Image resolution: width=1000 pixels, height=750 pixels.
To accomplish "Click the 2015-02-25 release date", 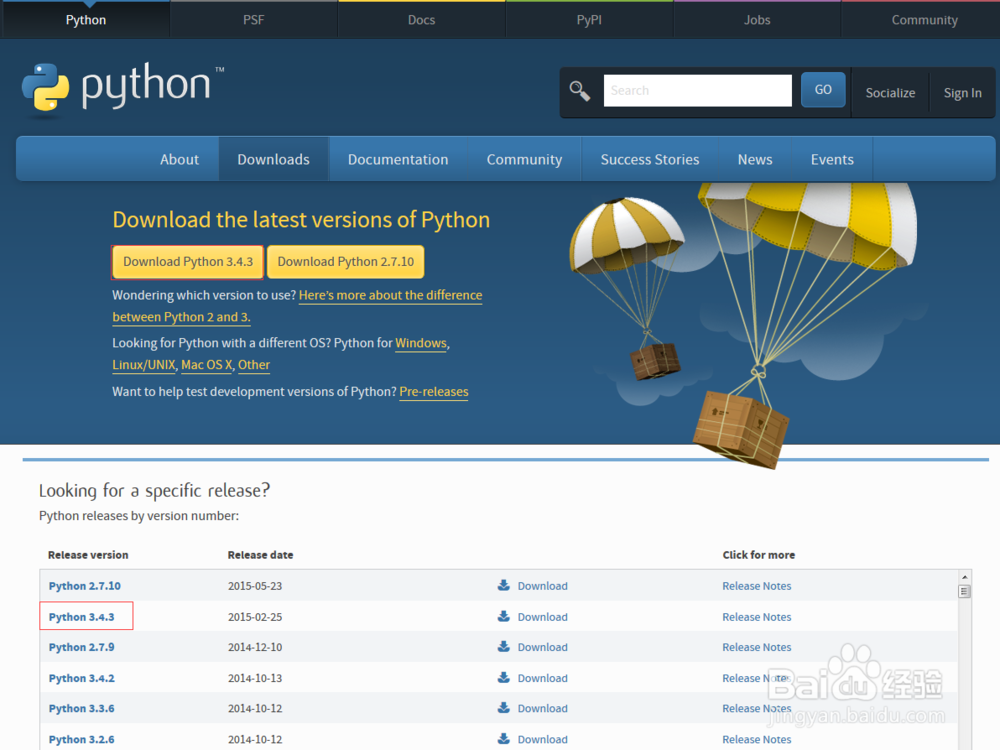I will click(255, 617).
